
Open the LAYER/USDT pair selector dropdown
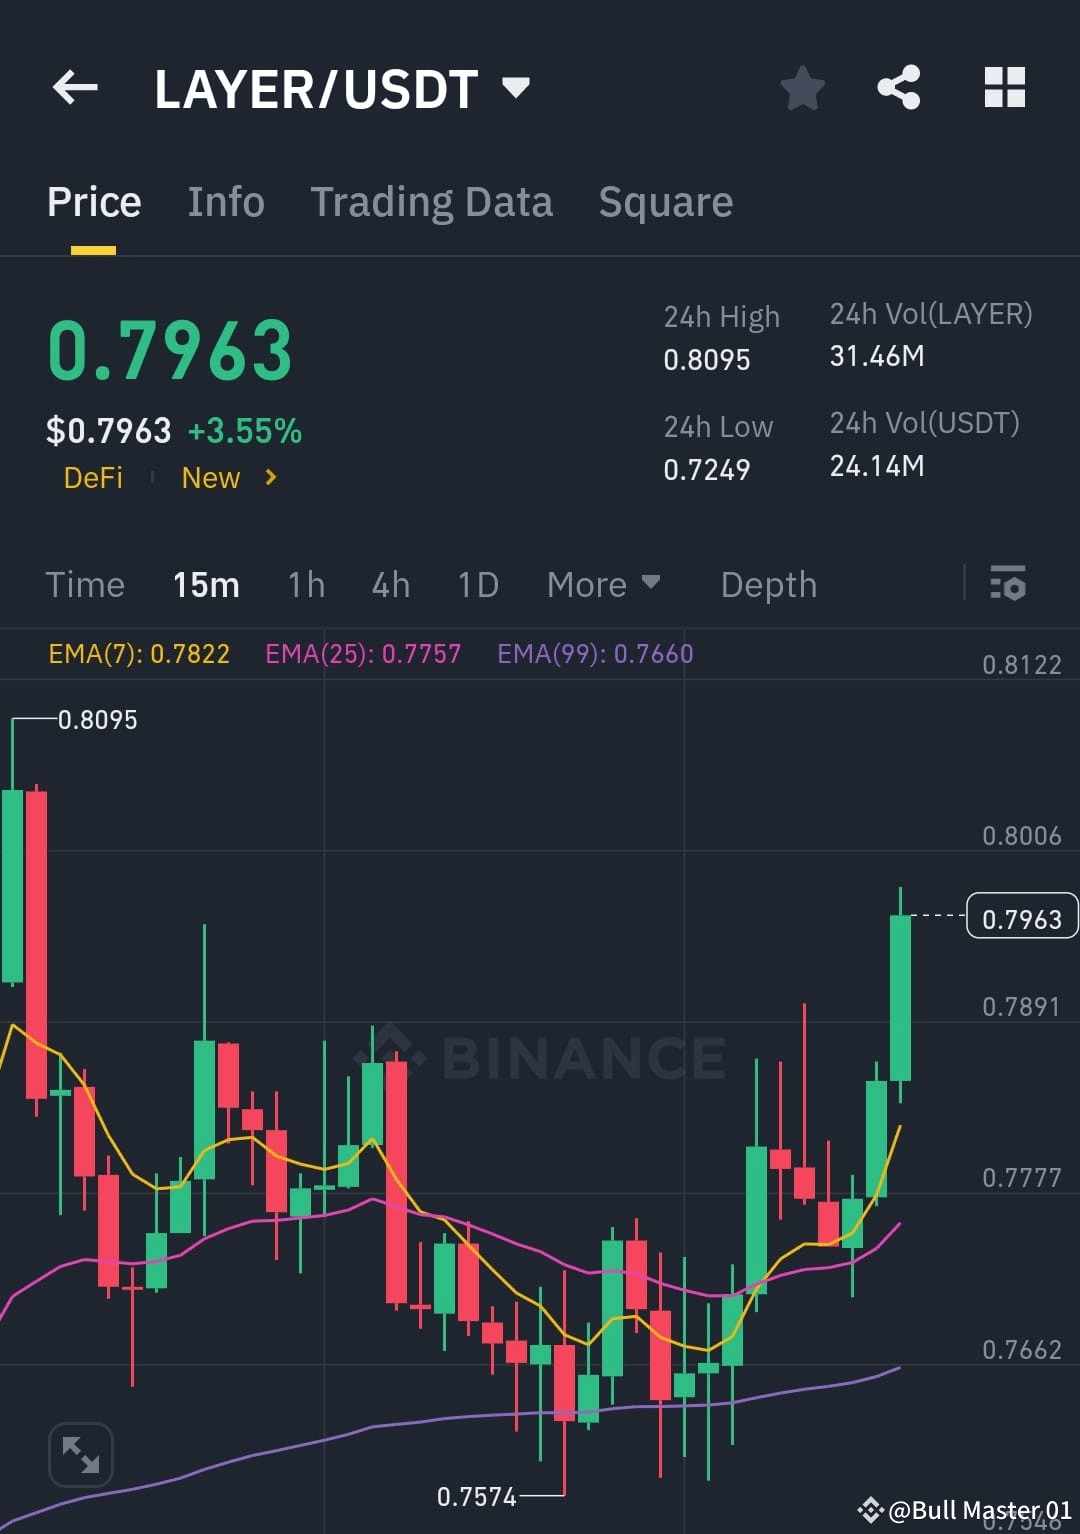point(516,88)
